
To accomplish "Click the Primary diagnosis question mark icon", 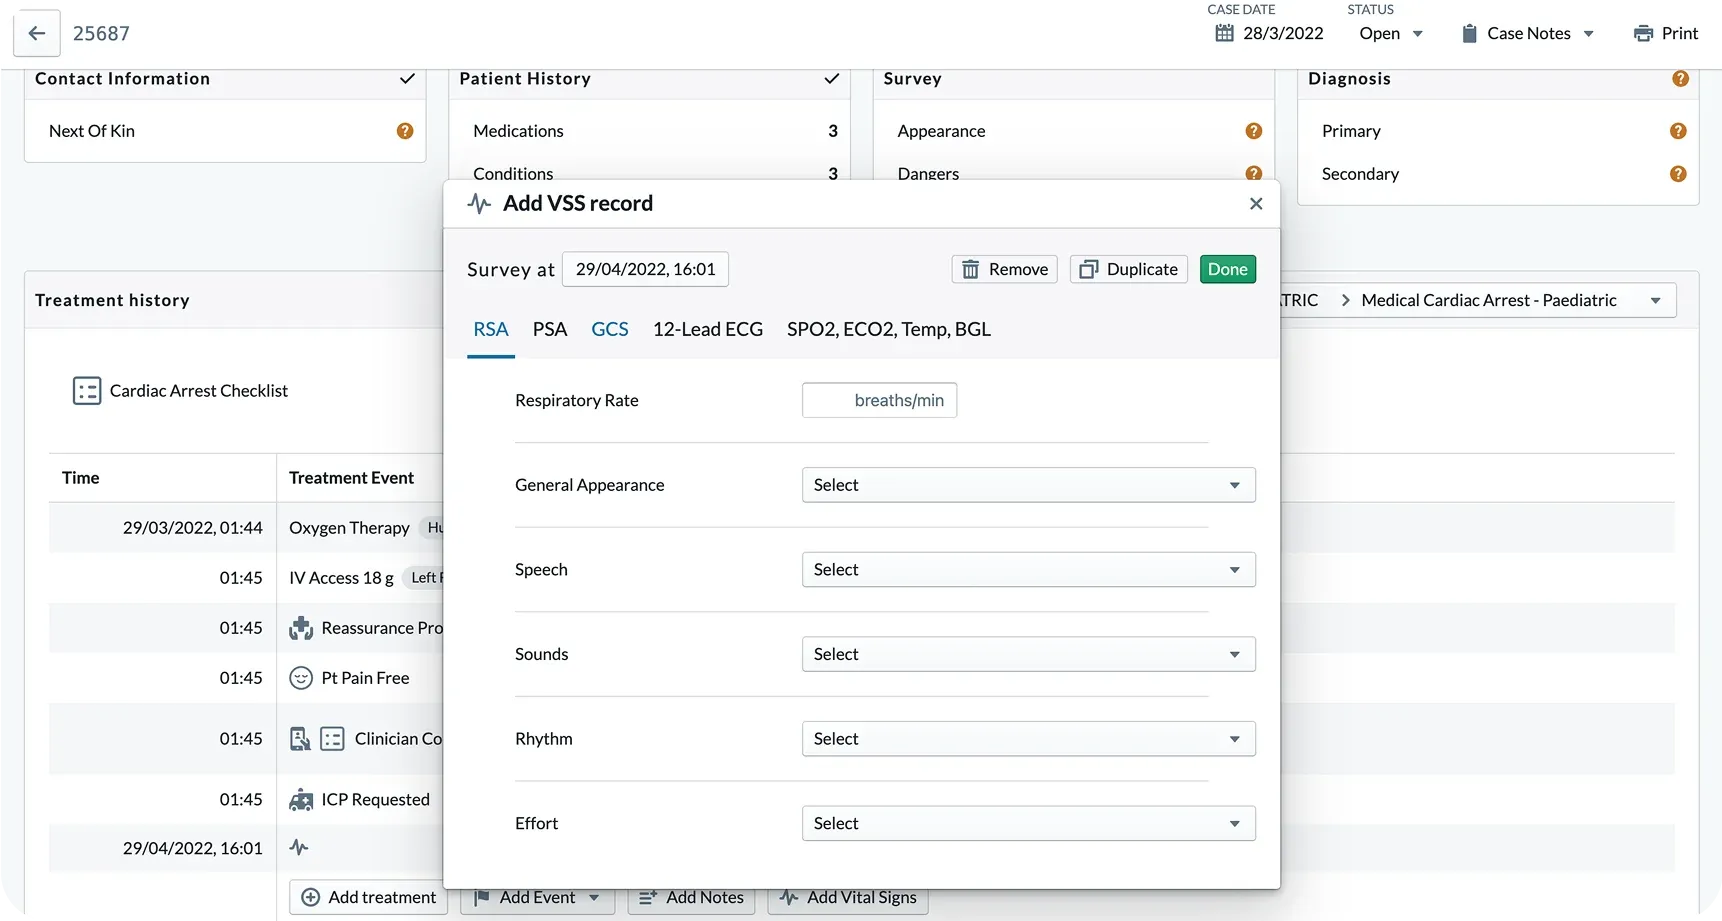I will [1678, 131].
